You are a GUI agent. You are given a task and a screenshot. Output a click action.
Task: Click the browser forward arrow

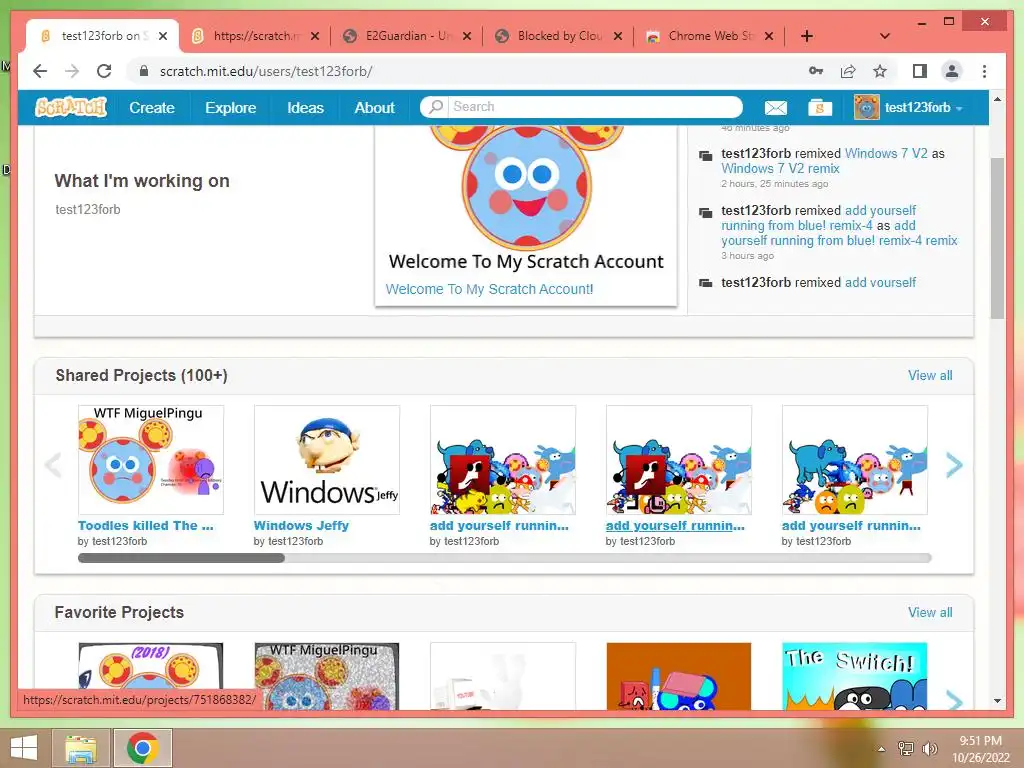pyautogui.click(x=72, y=71)
